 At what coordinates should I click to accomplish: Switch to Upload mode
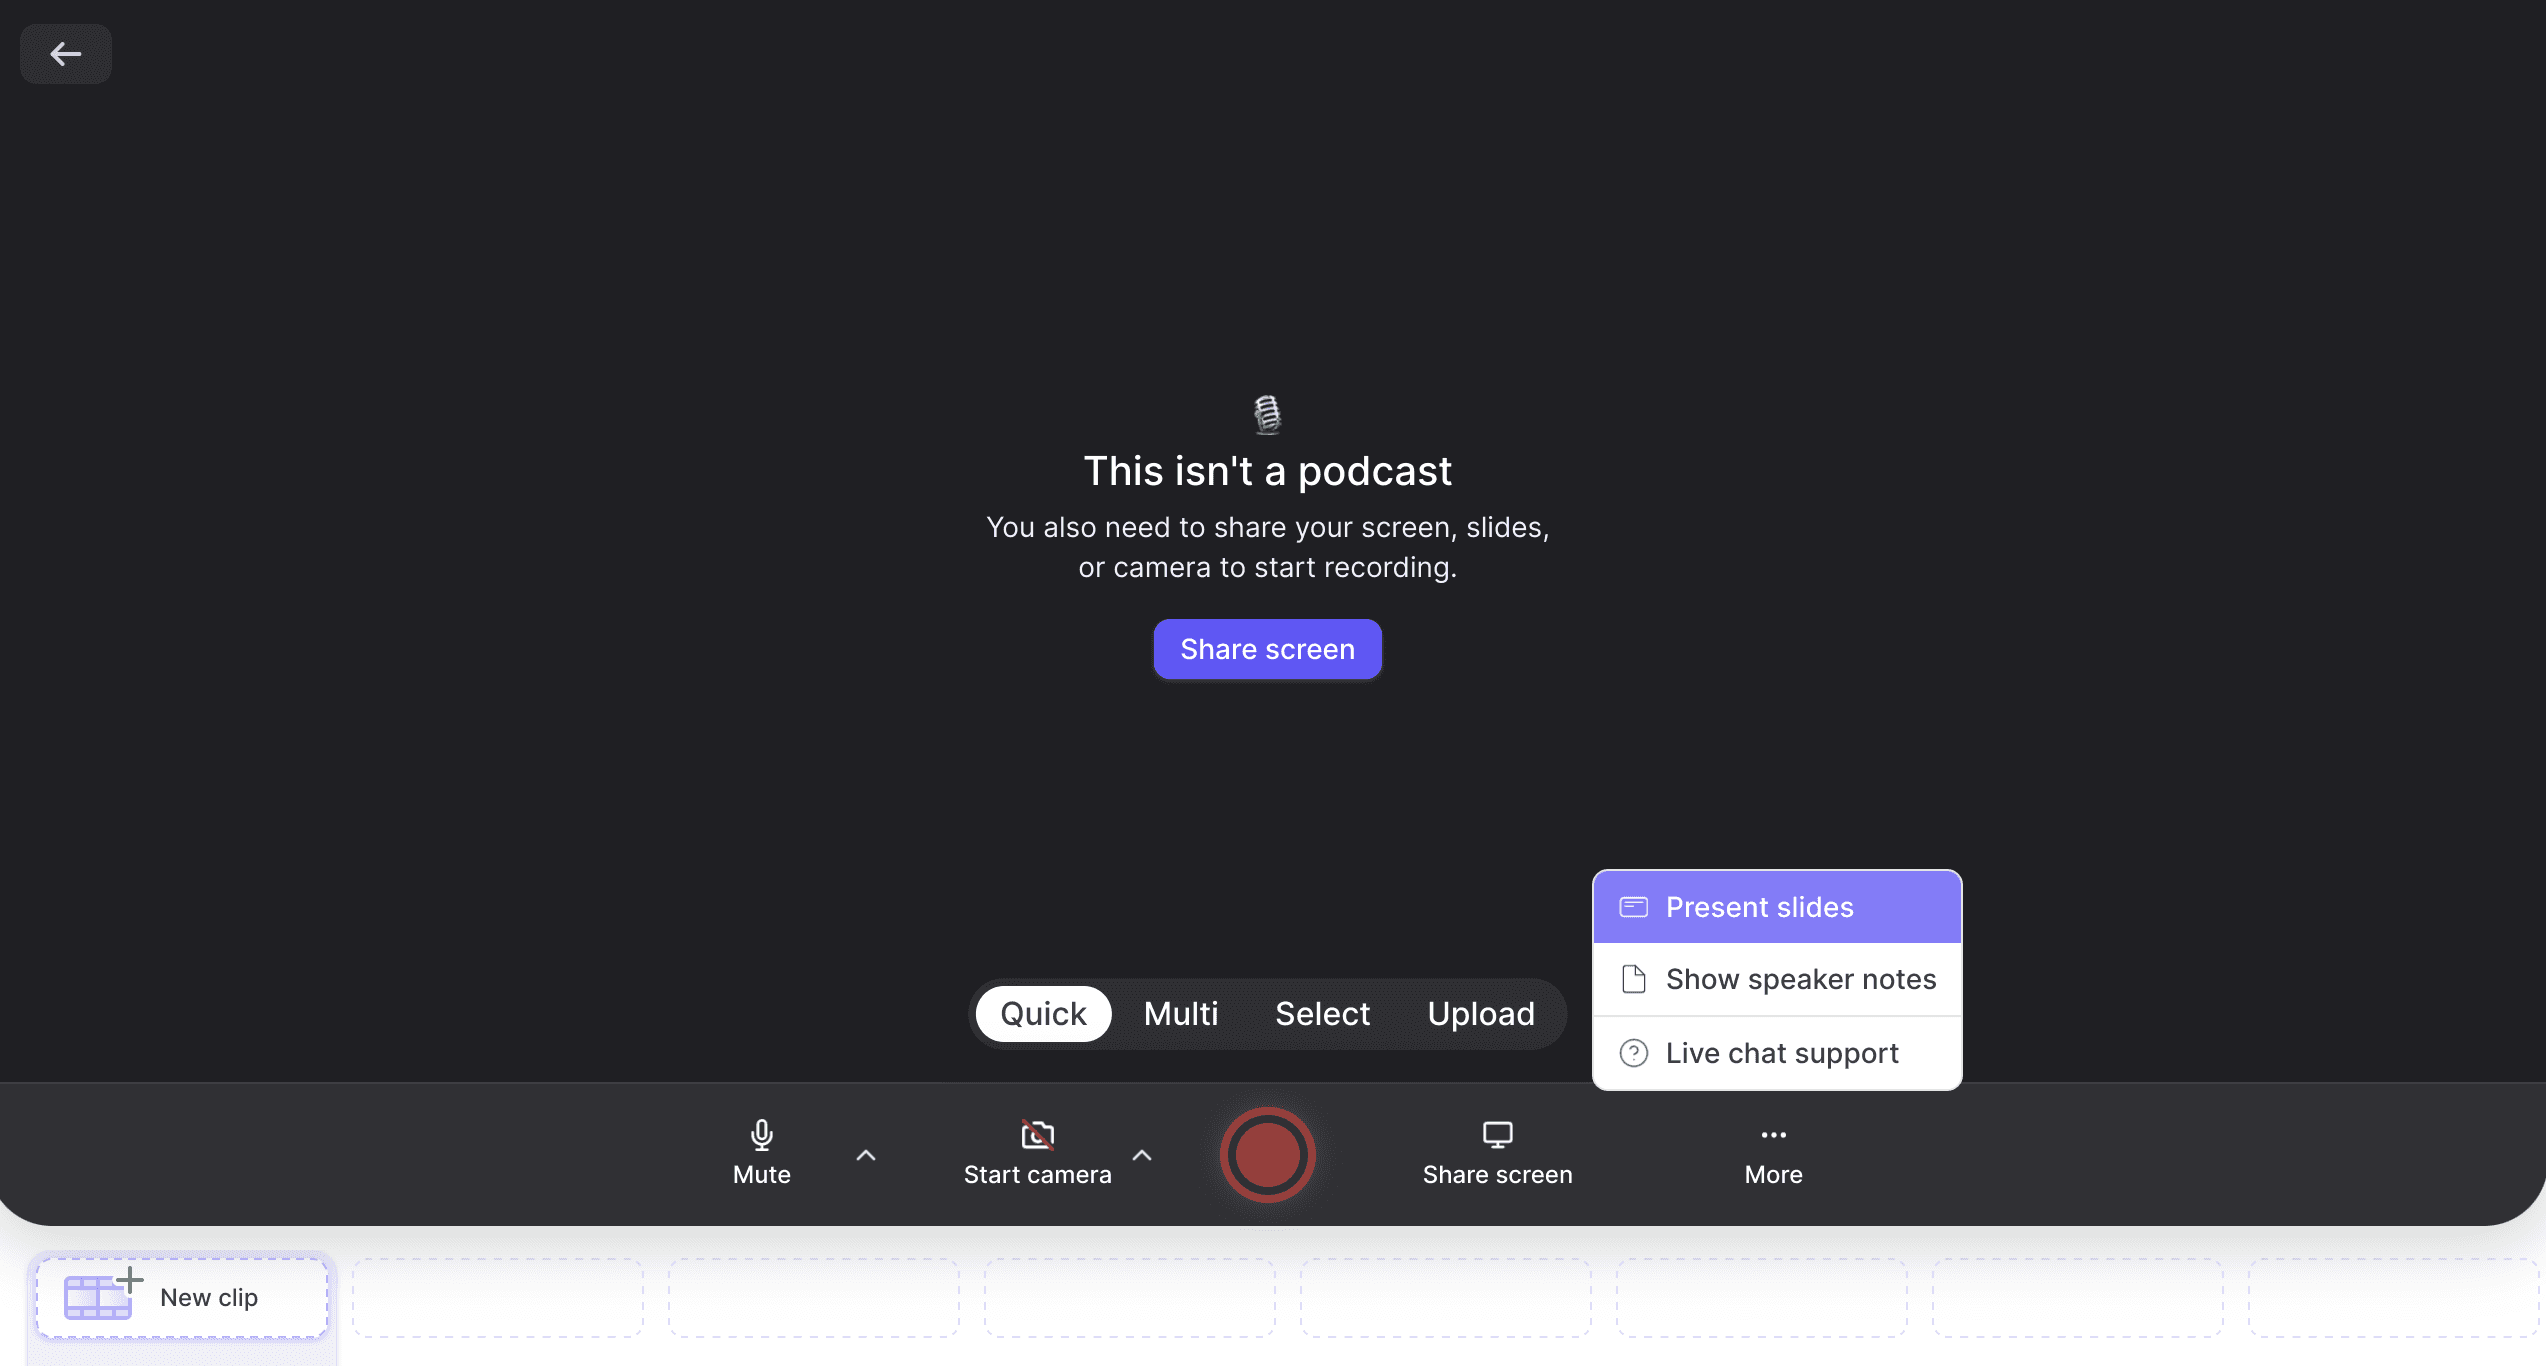coord(1481,1013)
